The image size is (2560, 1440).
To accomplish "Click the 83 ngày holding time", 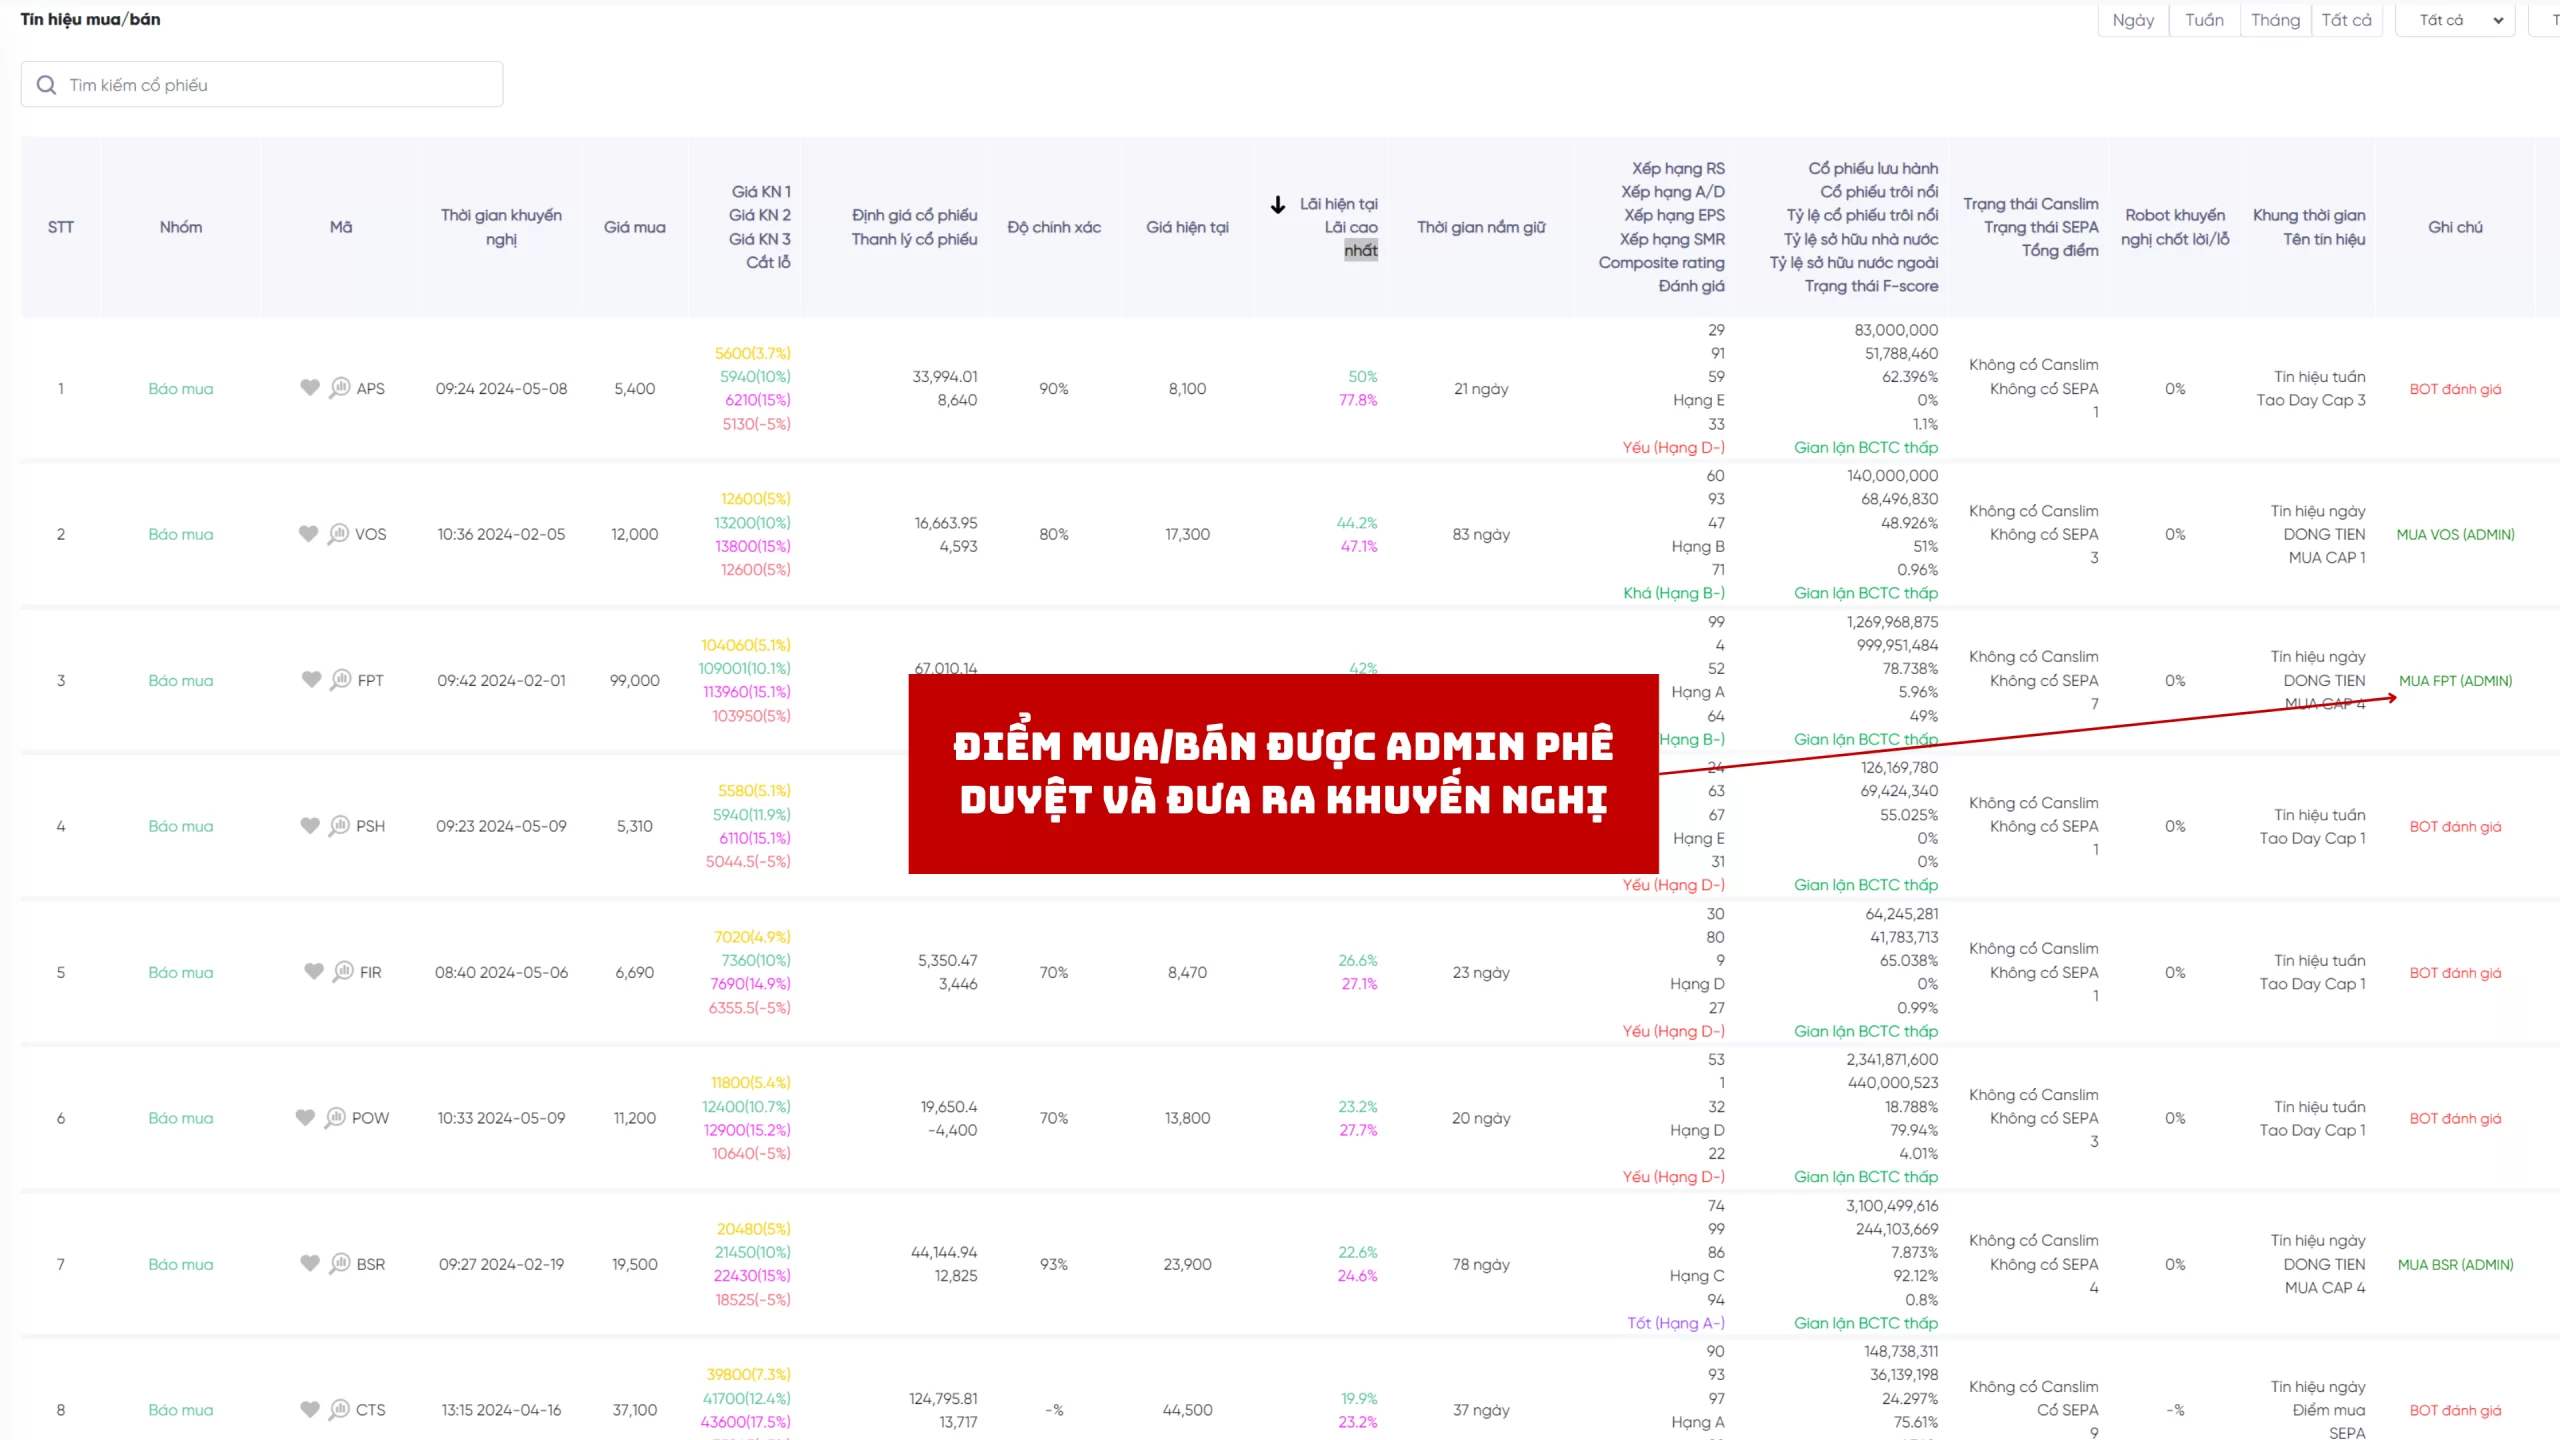I will (x=1481, y=535).
